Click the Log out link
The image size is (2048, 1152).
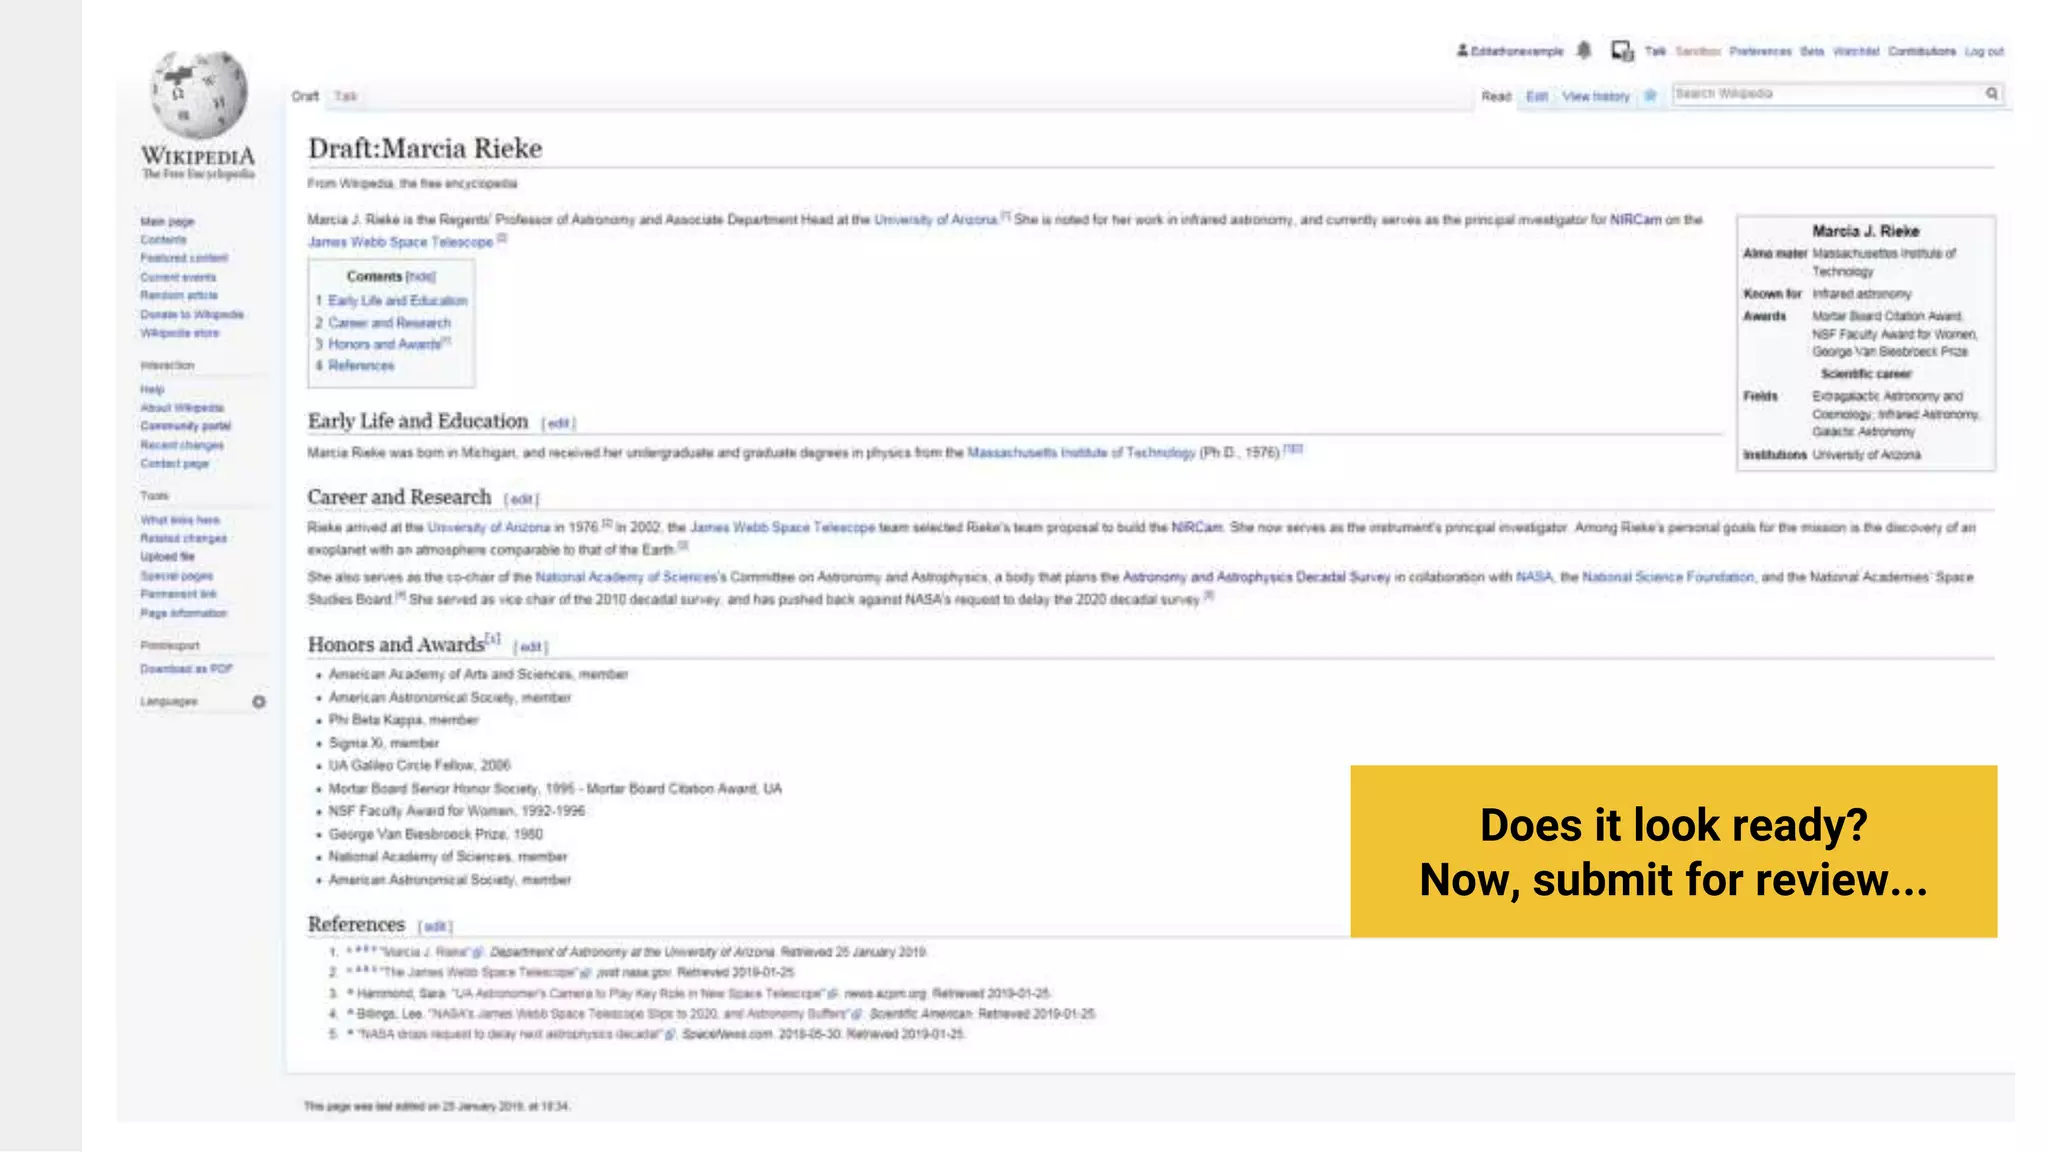pos(1984,51)
